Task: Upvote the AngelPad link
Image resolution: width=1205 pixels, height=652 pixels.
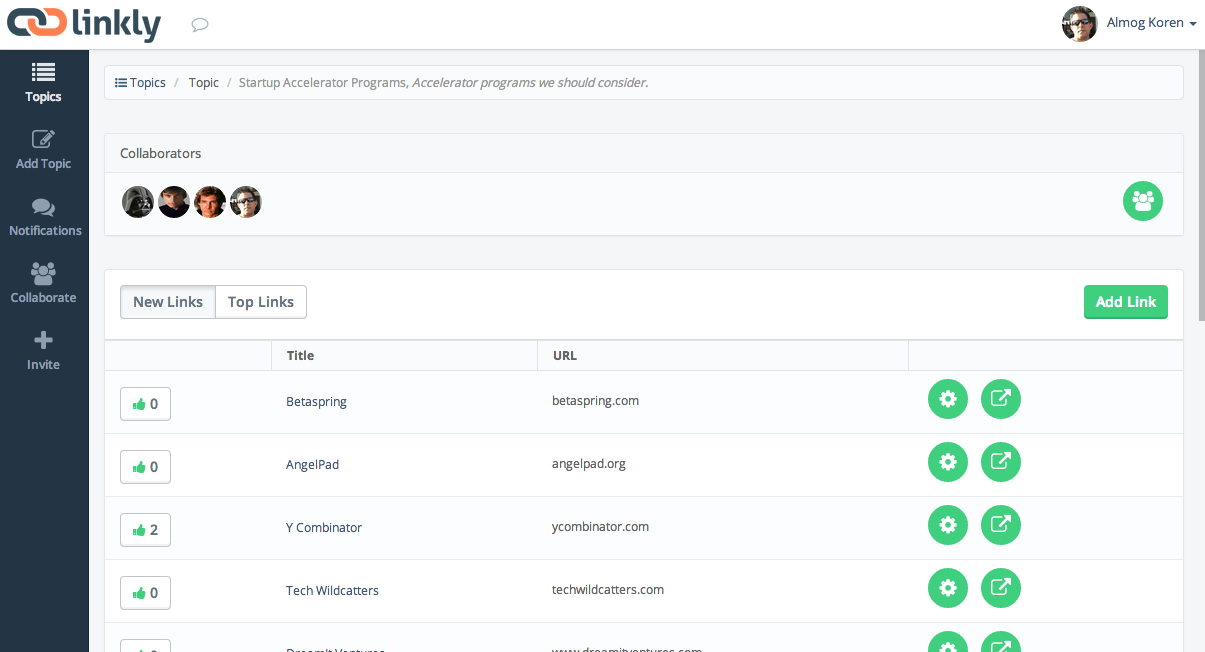Action: coord(145,467)
